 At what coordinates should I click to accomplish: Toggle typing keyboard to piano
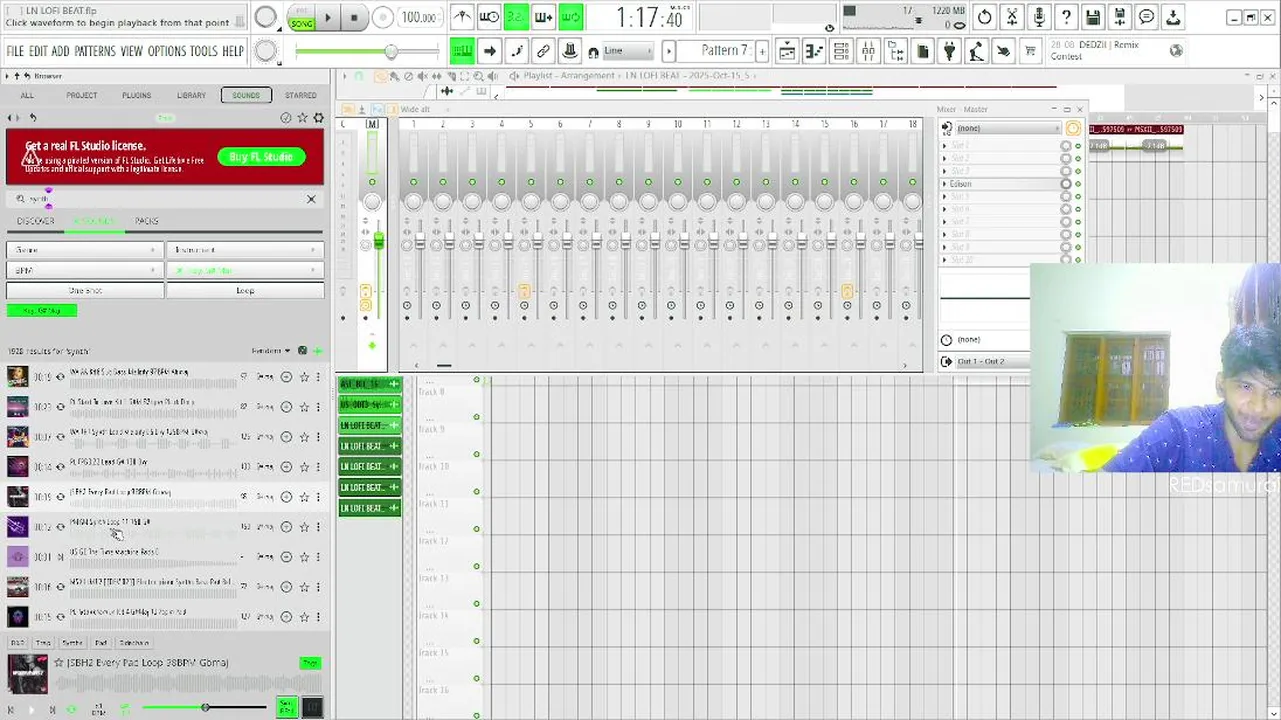462,51
